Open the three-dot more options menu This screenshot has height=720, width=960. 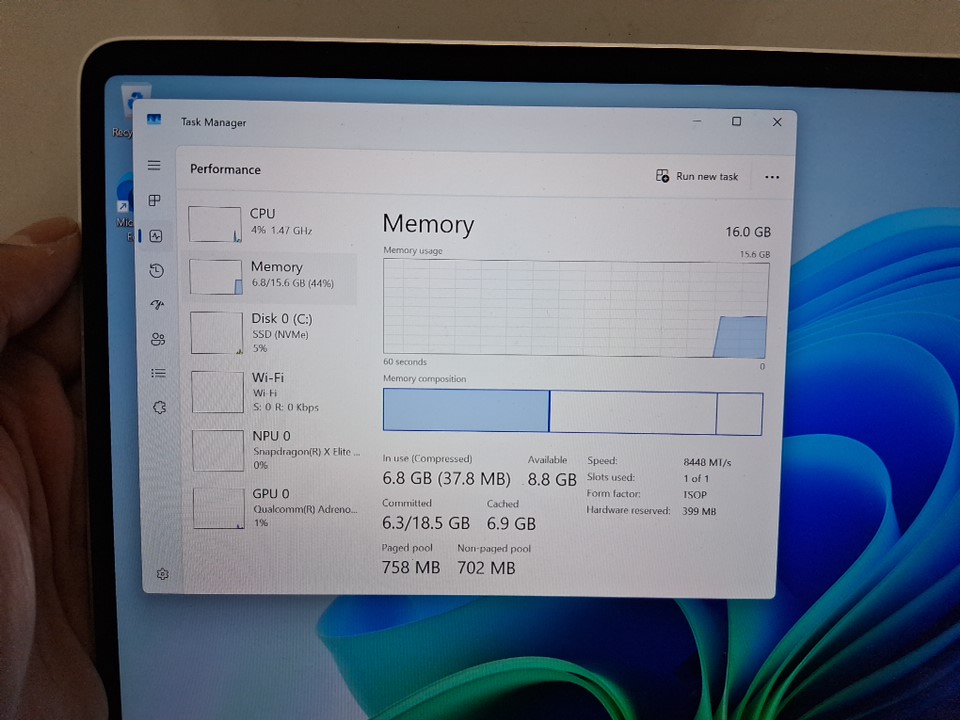pyautogui.click(x=771, y=177)
